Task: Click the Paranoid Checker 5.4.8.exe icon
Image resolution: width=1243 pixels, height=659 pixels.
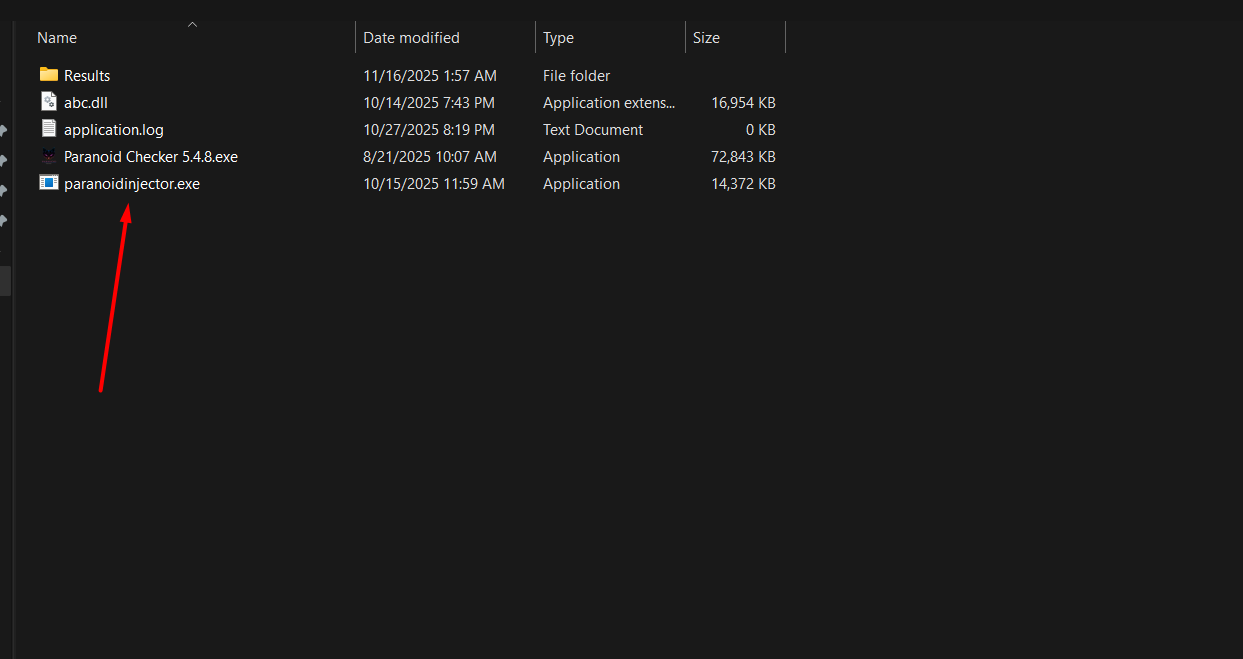Action: click(49, 156)
